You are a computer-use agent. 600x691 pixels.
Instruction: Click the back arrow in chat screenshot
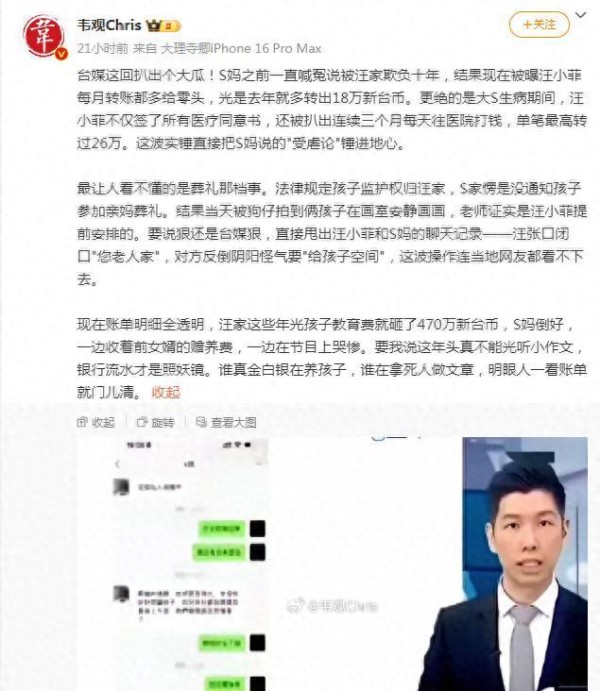click(117, 464)
